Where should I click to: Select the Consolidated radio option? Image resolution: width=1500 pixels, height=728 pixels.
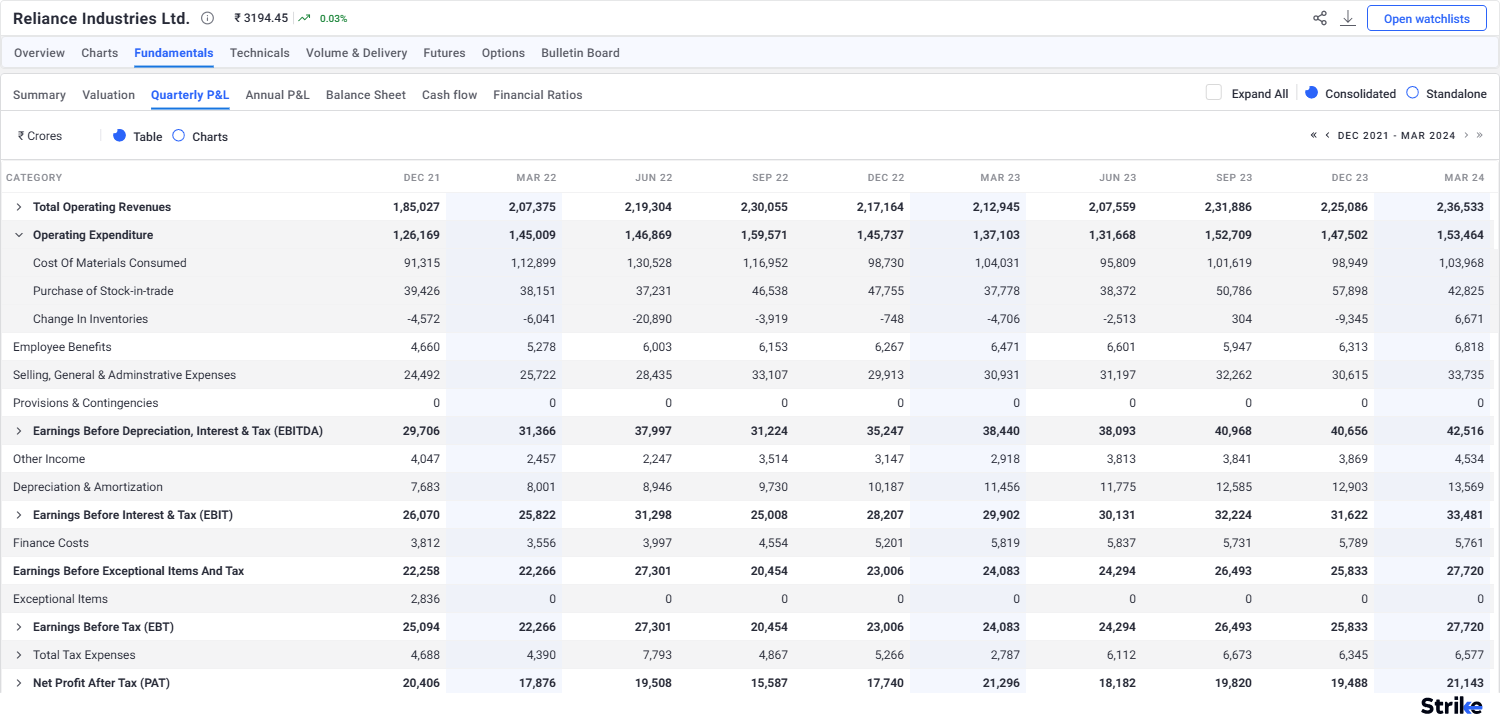coord(1312,92)
